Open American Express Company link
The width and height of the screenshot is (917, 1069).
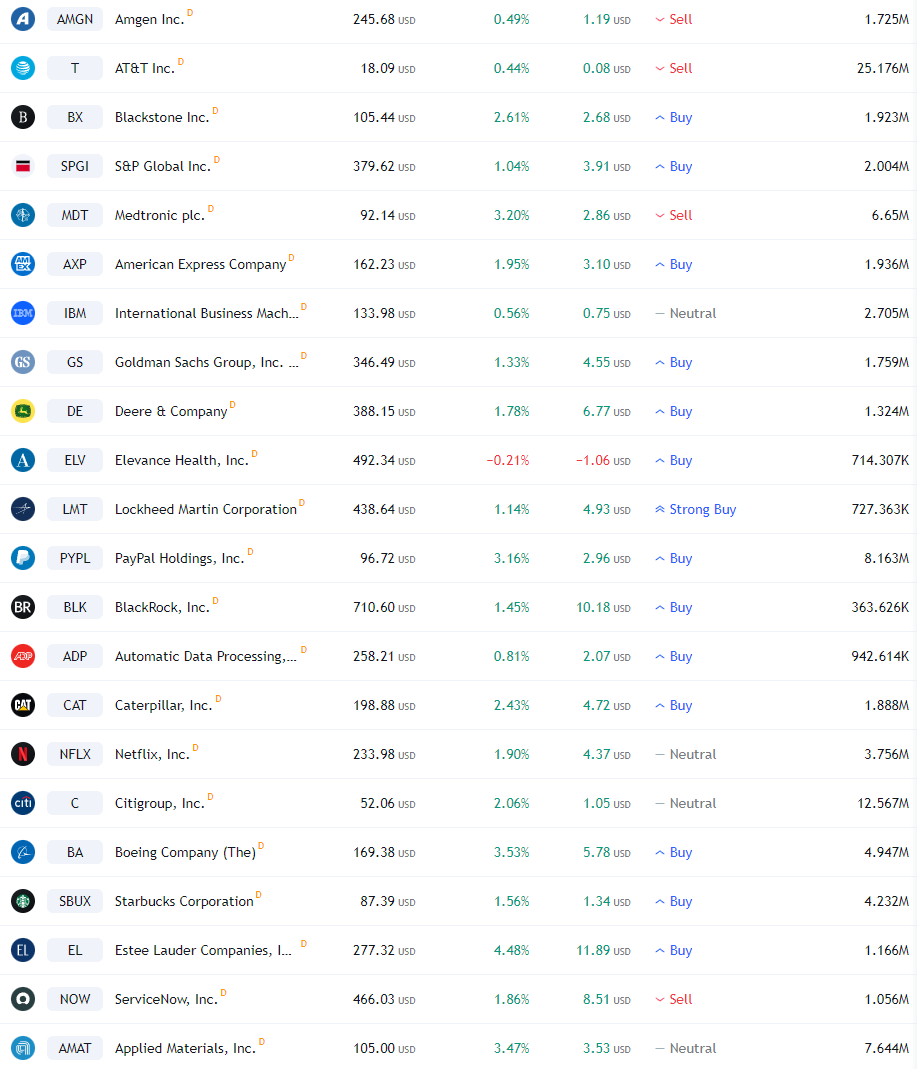click(200, 265)
